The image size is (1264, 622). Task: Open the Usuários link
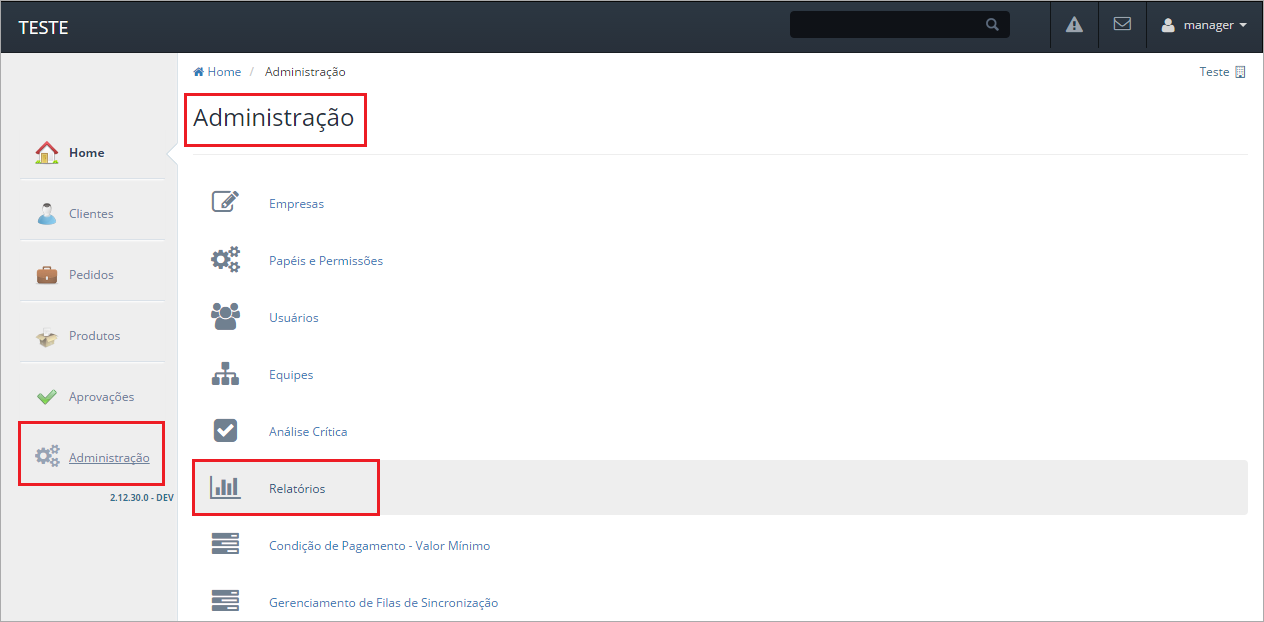click(x=294, y=318)
